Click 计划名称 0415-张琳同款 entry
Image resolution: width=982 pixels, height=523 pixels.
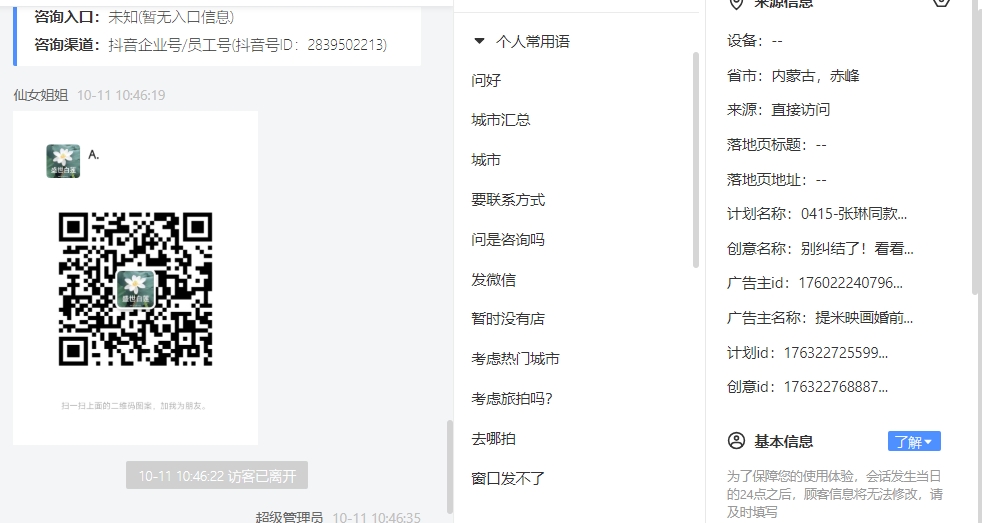817,214
